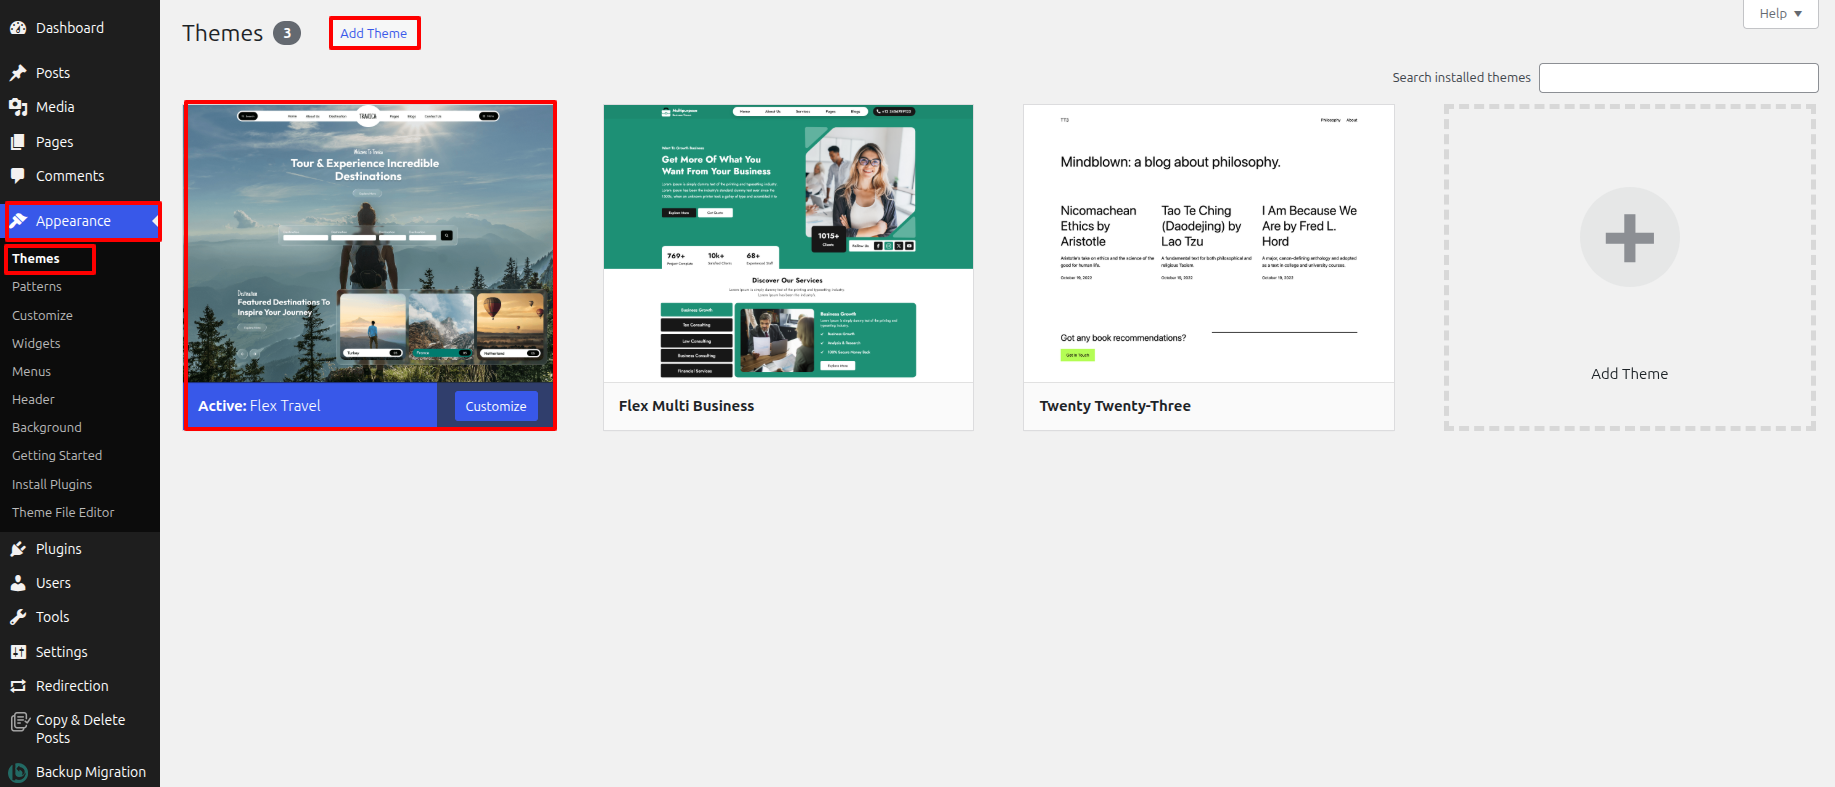Image resolution: width=1835 pixels, height=787 pixels.
Task: Click the Backup Migration icon
Action: point(18,772)
